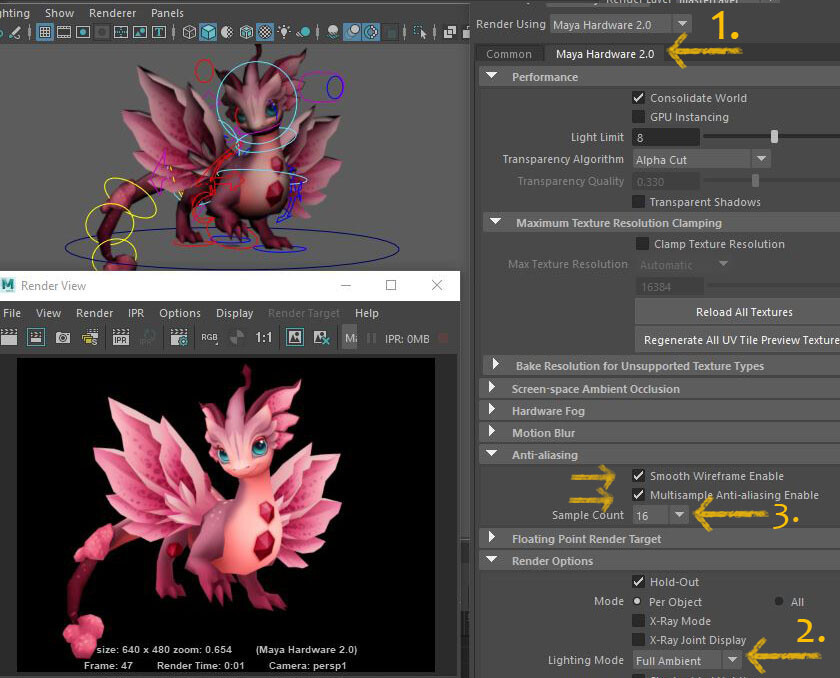Enable textured display in the viewport toolbar
The image size is (840, 678).
pyautogui.click(x=265, y=31)
